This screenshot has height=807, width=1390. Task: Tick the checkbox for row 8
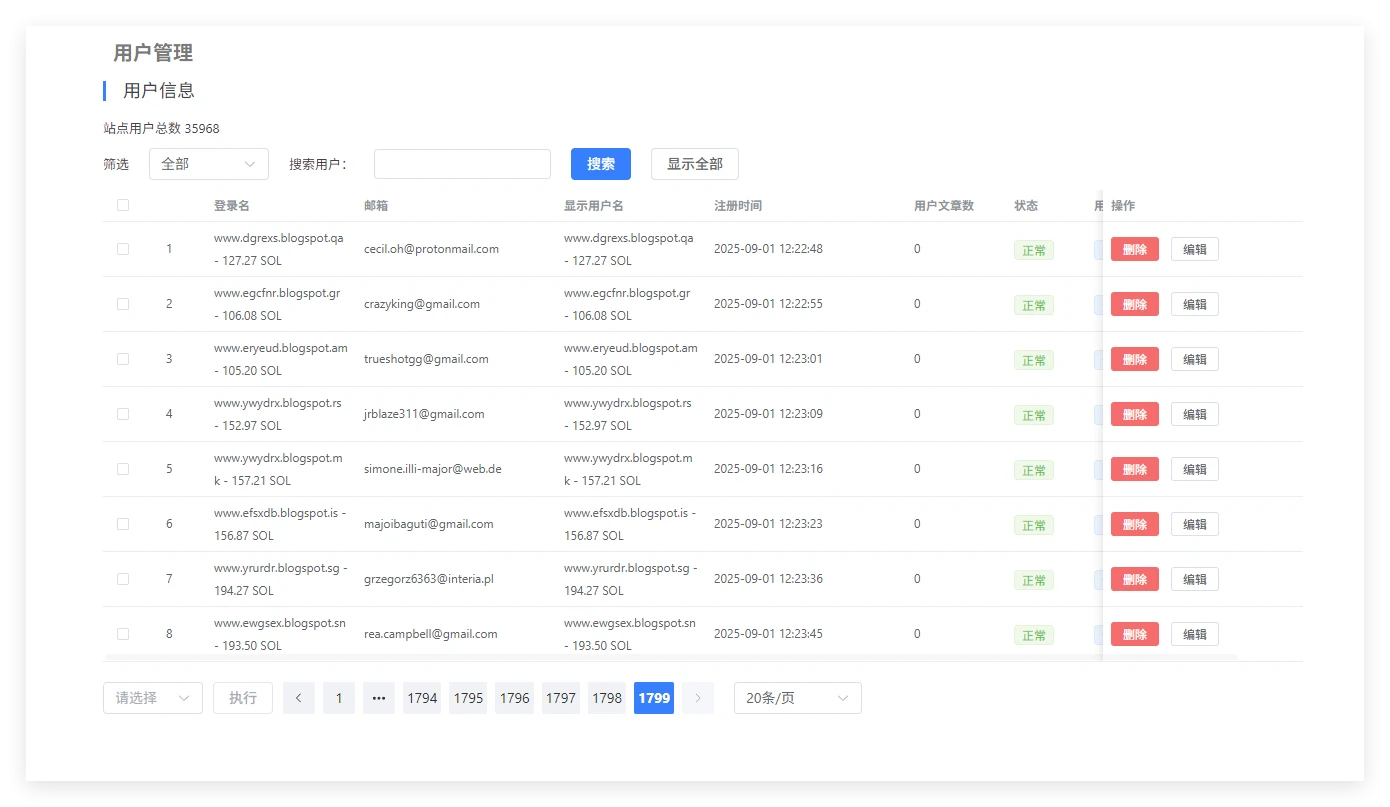(x=123, y=634)
